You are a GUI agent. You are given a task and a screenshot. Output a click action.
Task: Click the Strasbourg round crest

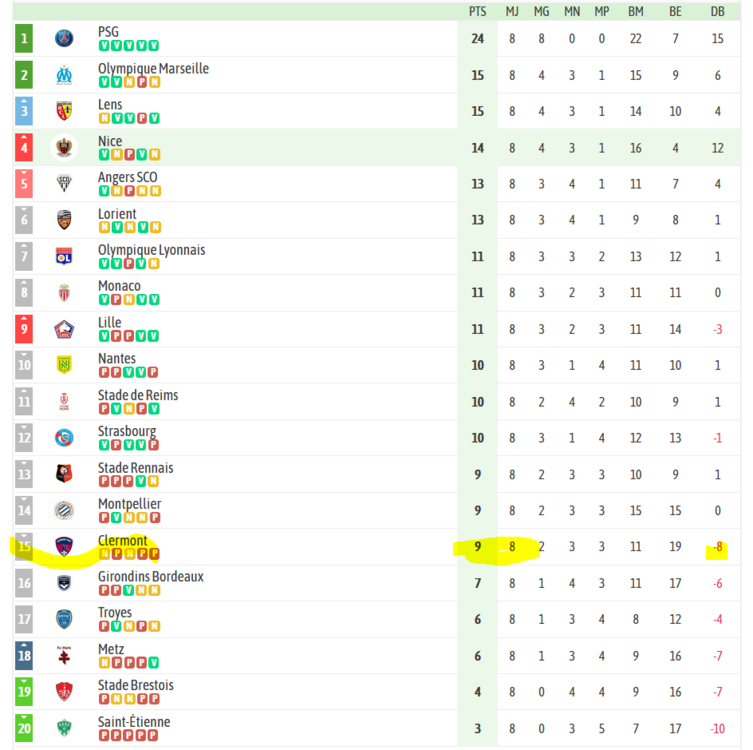[64, 437]
